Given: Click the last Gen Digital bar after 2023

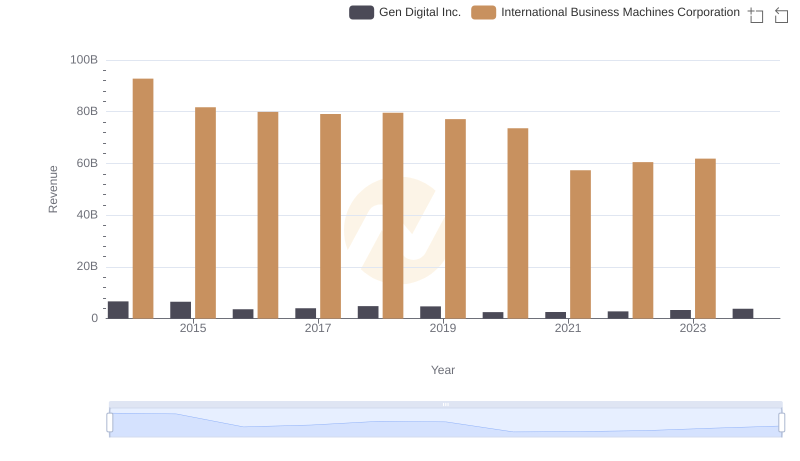Looking at the screenshot, I should (743, 314).
